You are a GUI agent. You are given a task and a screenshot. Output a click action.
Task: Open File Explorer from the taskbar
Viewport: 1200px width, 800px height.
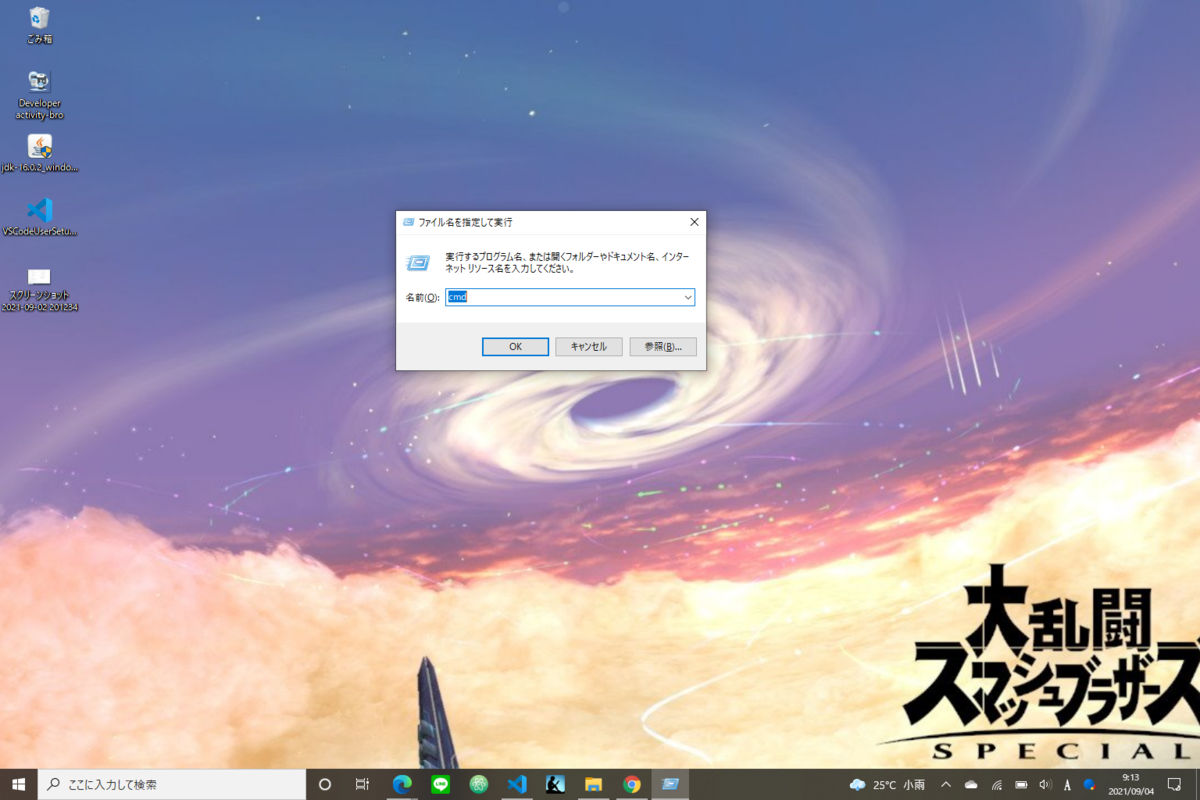coord(595,785)
